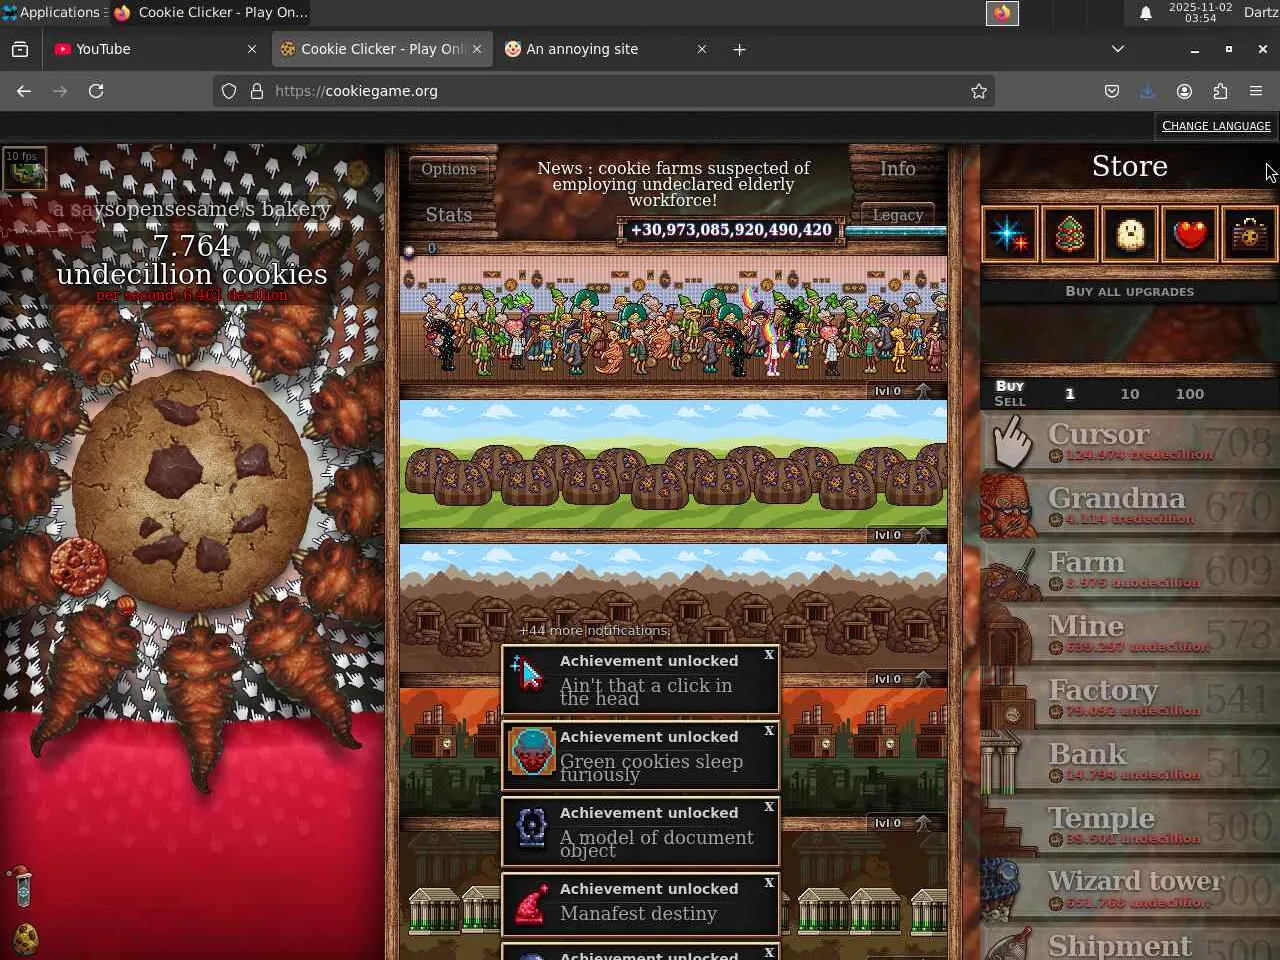The width and height of the screenshot is (1280, 960).
Task: Open the Stats menu
Action: click(x=449, y=214)
